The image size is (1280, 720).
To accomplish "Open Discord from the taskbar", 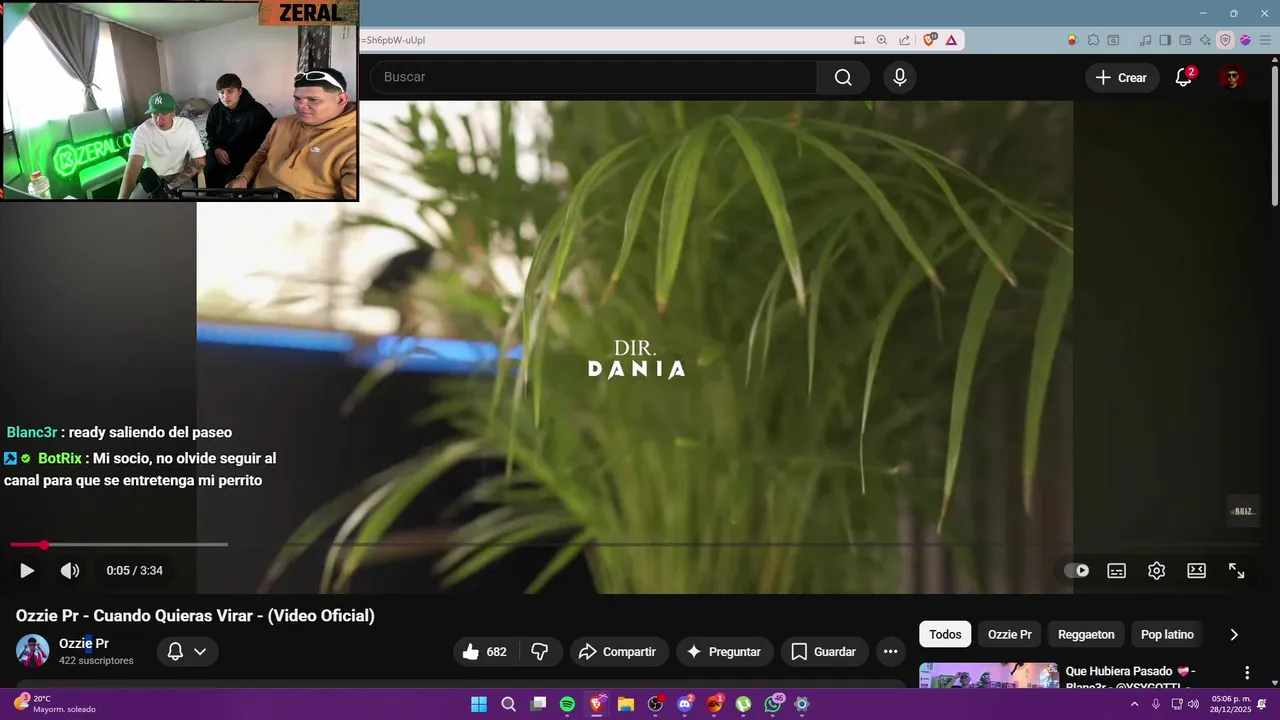I will tap(685, 704).
